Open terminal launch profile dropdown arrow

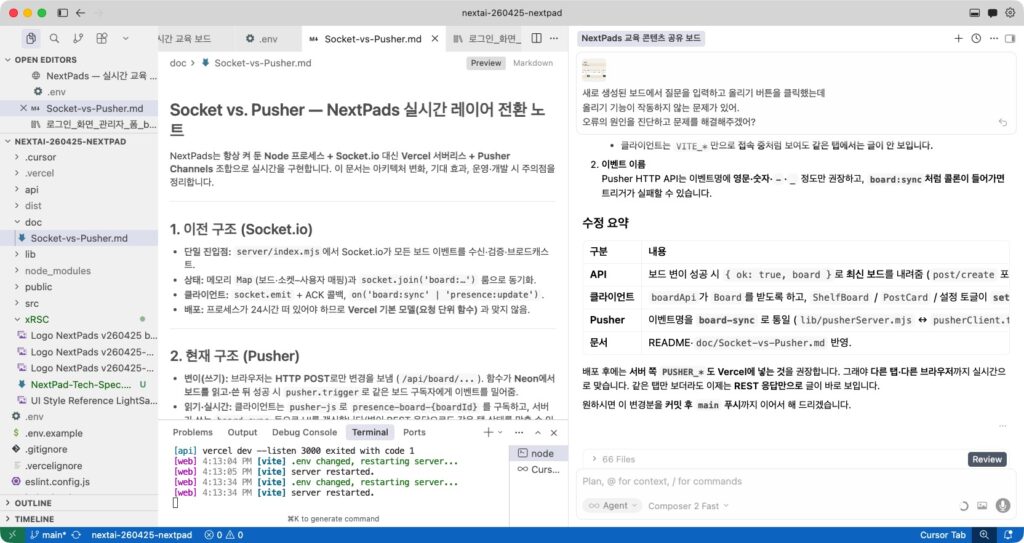pos(500,433)
